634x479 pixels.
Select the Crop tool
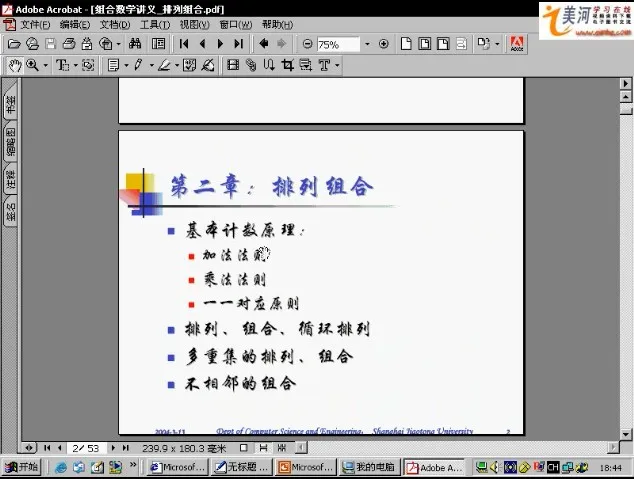[287, 65]
